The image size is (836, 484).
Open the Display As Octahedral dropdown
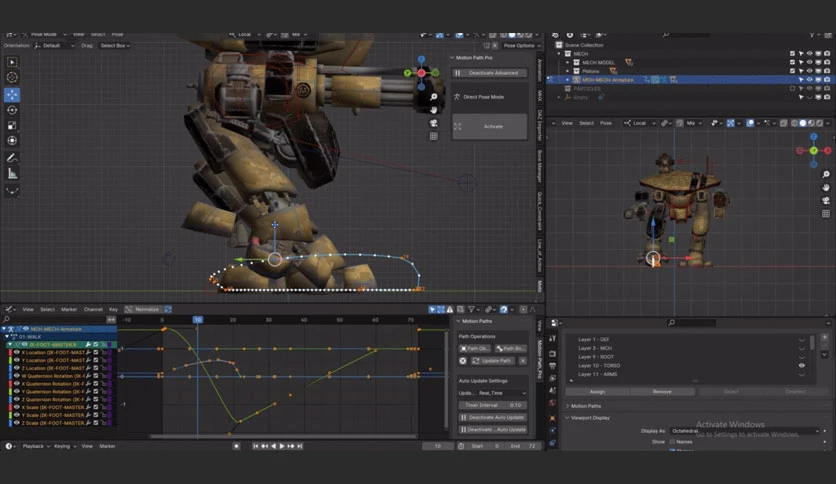tap(745, 431)
